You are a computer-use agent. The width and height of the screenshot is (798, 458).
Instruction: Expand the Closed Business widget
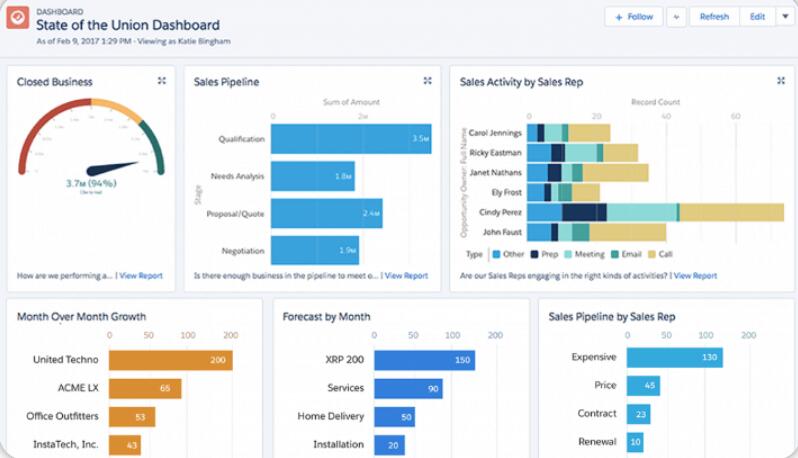click(162, 81)
